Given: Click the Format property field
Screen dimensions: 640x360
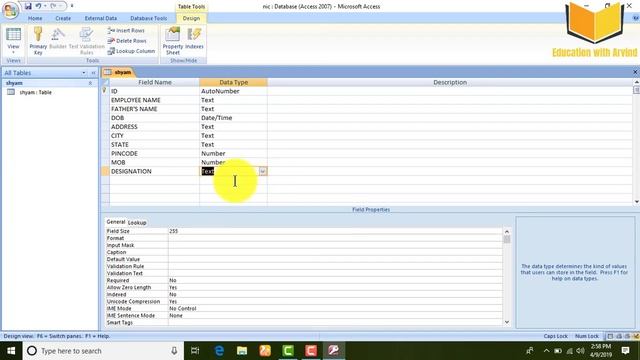Looking at the screenshot, I should (x=335, y=238).
